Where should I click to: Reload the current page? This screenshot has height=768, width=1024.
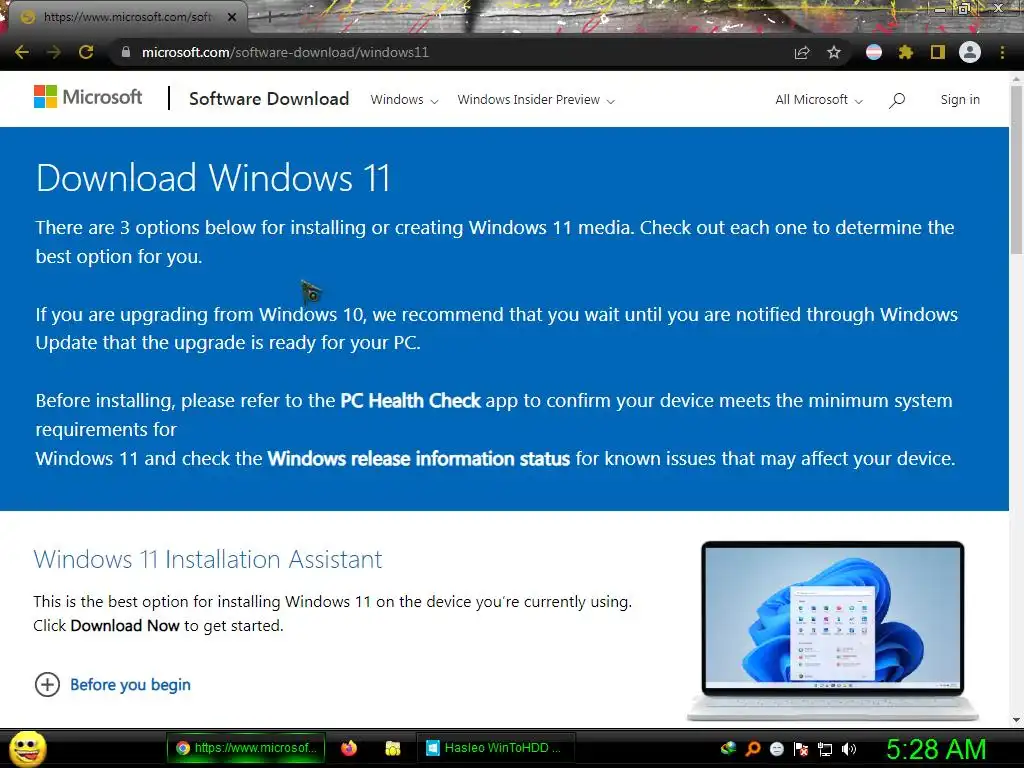click(x=86, y=52)
